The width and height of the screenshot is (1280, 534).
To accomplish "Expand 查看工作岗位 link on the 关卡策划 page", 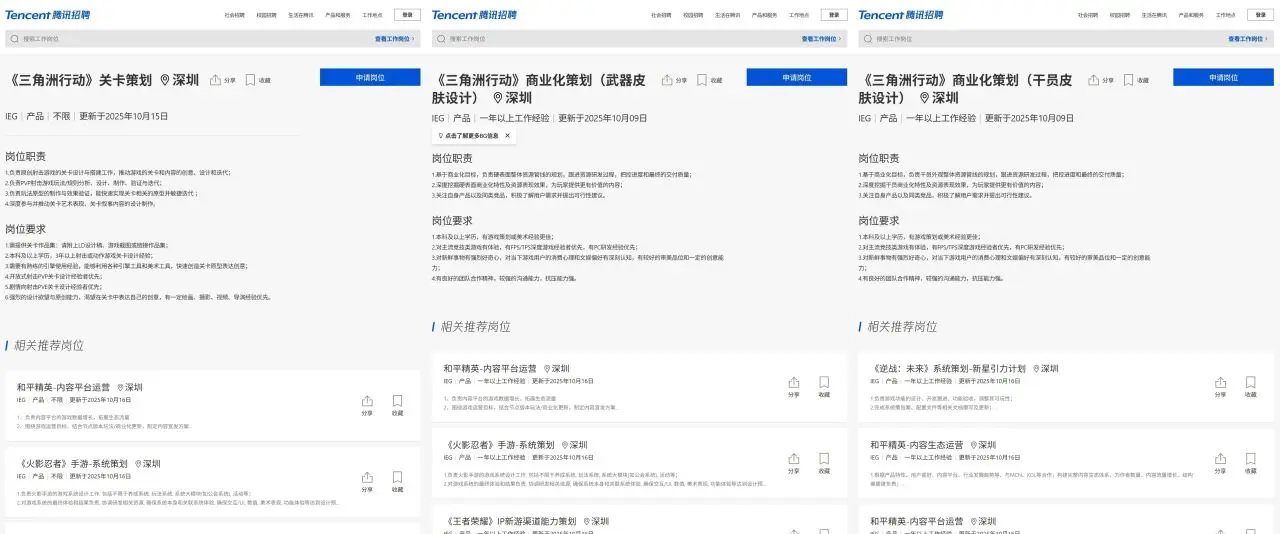I will click(x=396, y=39).
